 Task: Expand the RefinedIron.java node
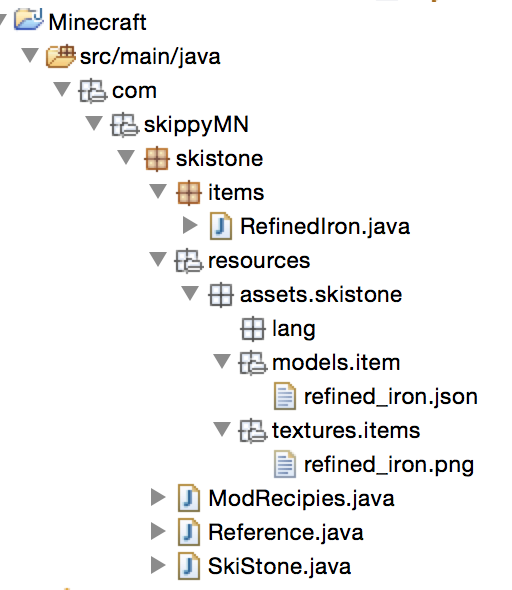coord(190,225)
